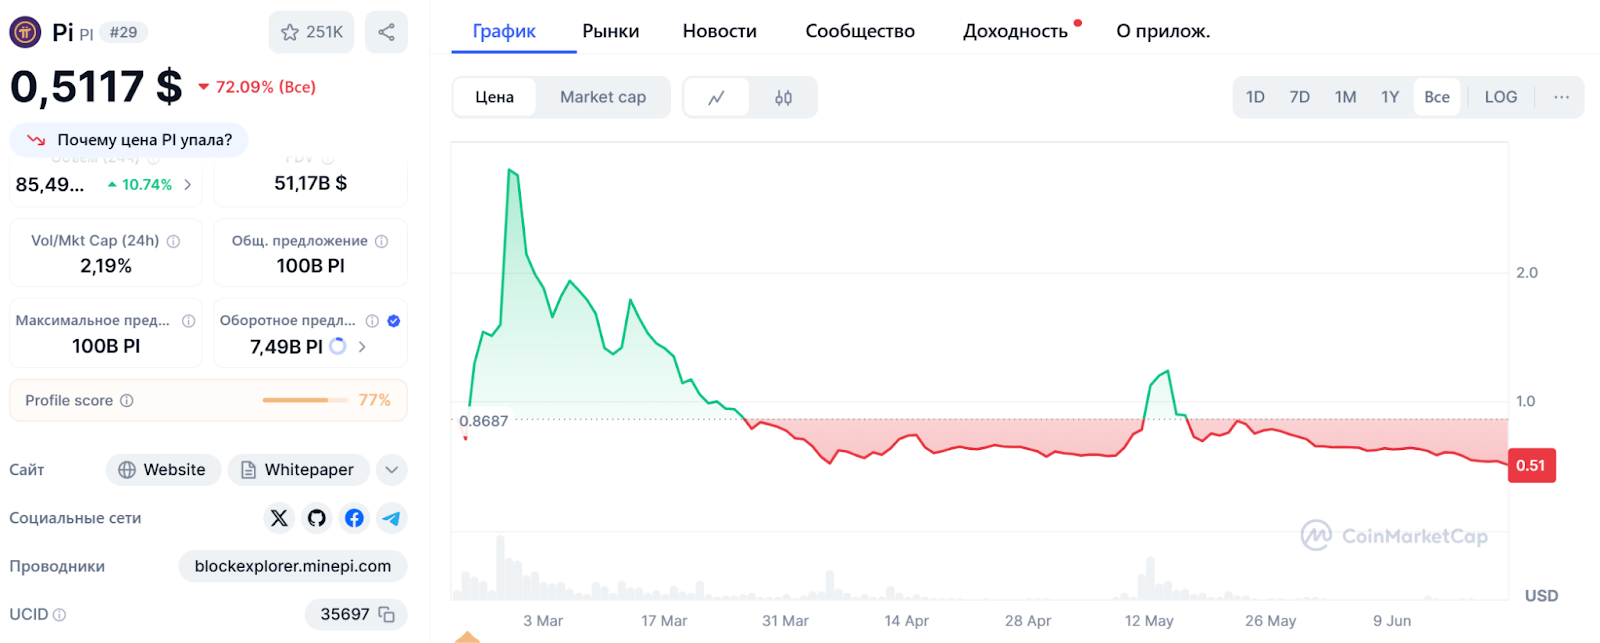Image resolution: width=1600 pixels, height=643 pixels.
Task: Click info icon next to Общ. предложение
Action: pyautogui.click(x=381, y=241)
